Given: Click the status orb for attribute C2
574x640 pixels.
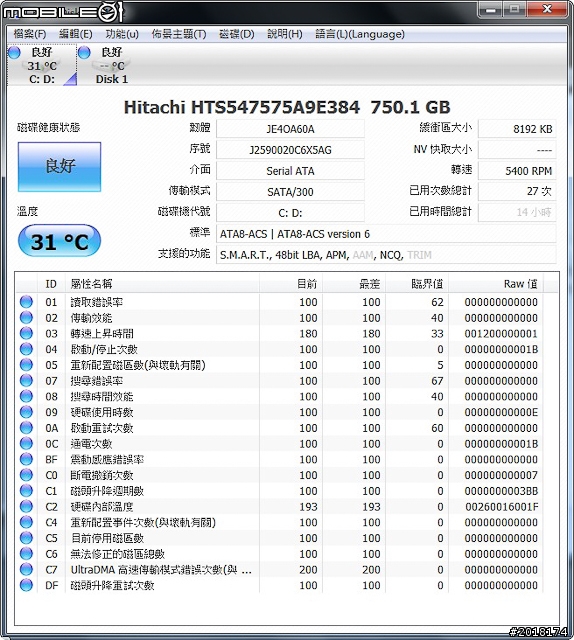Looking at the screenshot, I should (26, 506).
